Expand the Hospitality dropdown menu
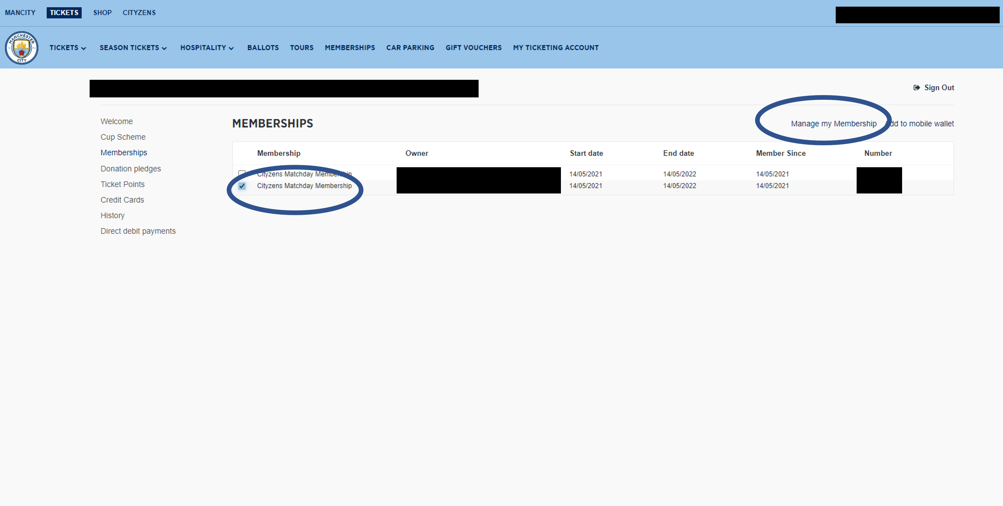 [207, 48]
